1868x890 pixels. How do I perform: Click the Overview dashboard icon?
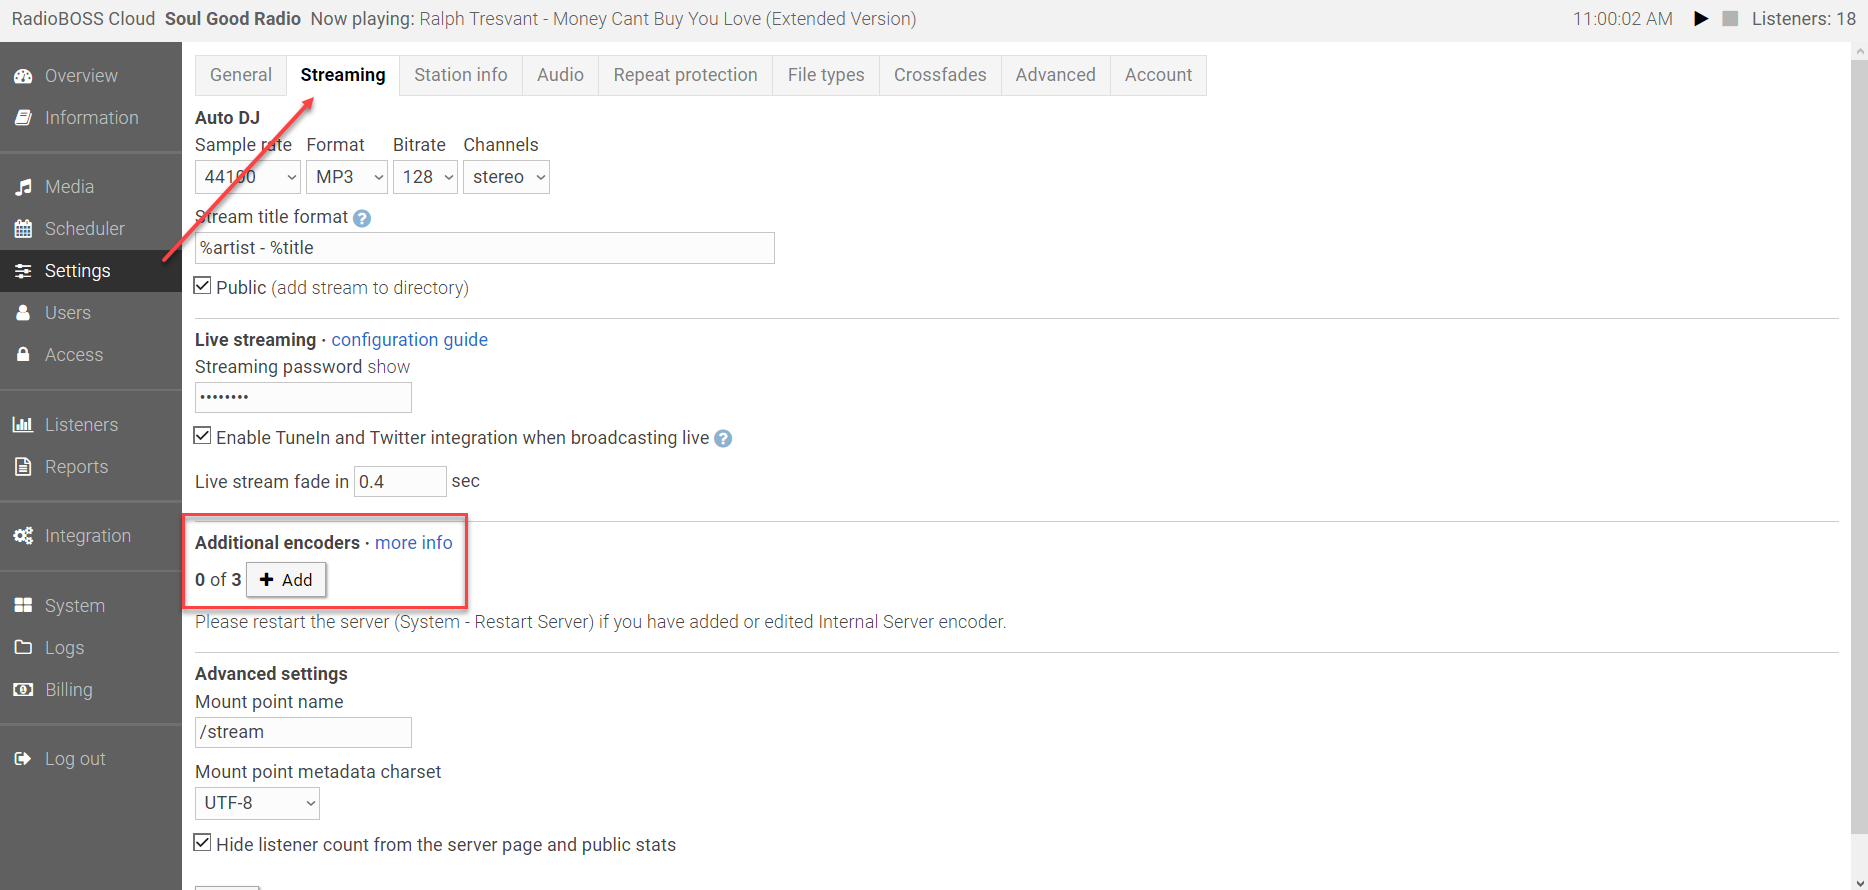coord(23,76)
